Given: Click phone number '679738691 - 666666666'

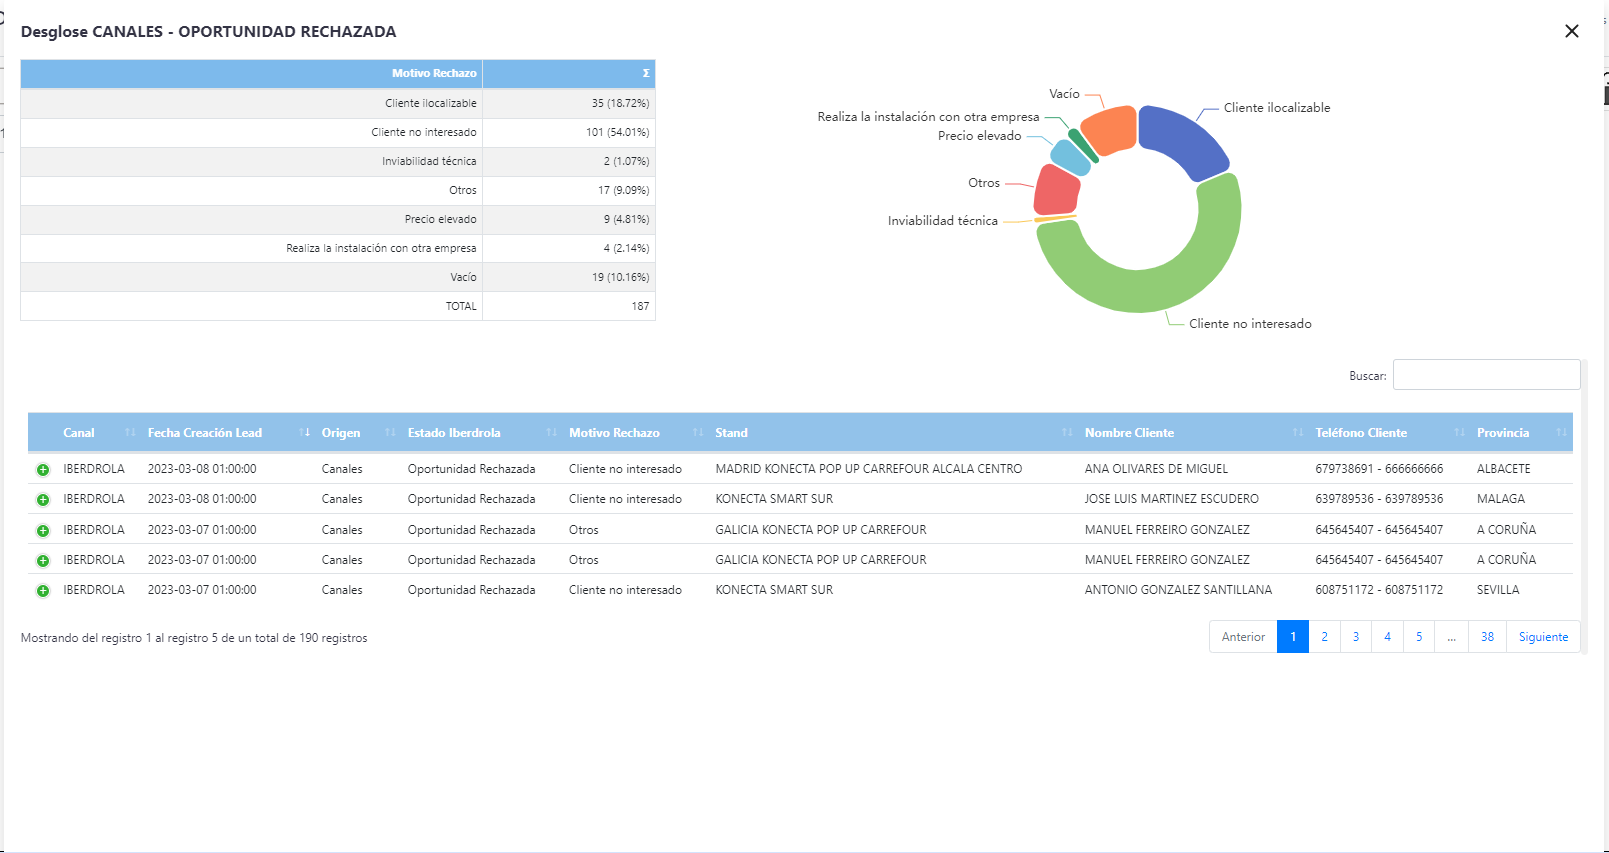Looking at the screenshot, I should click(1379, 469).
